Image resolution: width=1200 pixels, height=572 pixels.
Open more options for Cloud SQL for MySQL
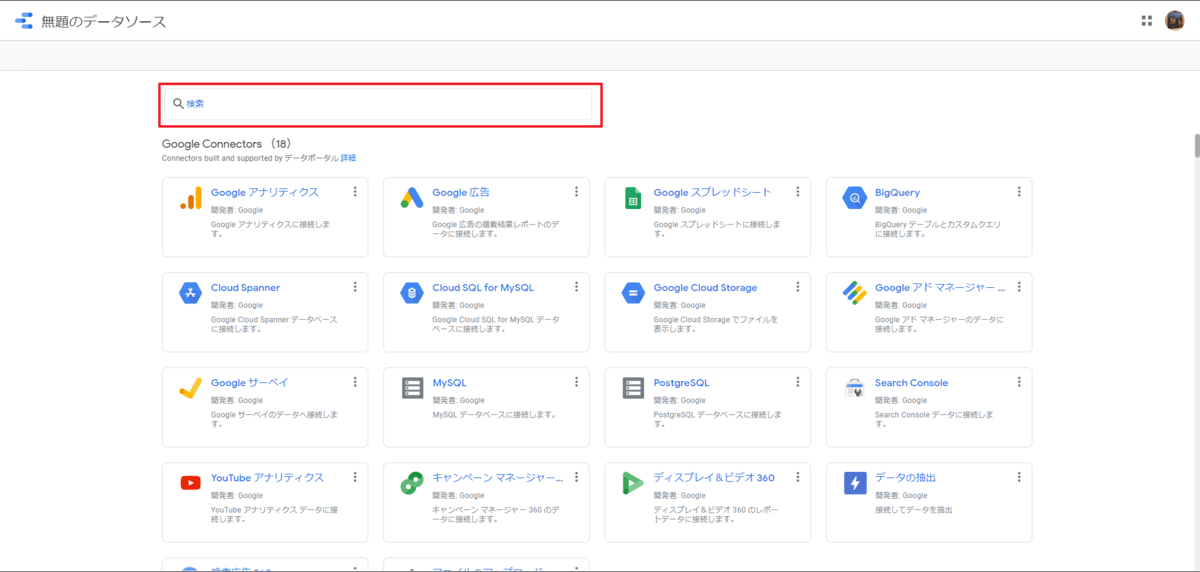coord(576,287)
